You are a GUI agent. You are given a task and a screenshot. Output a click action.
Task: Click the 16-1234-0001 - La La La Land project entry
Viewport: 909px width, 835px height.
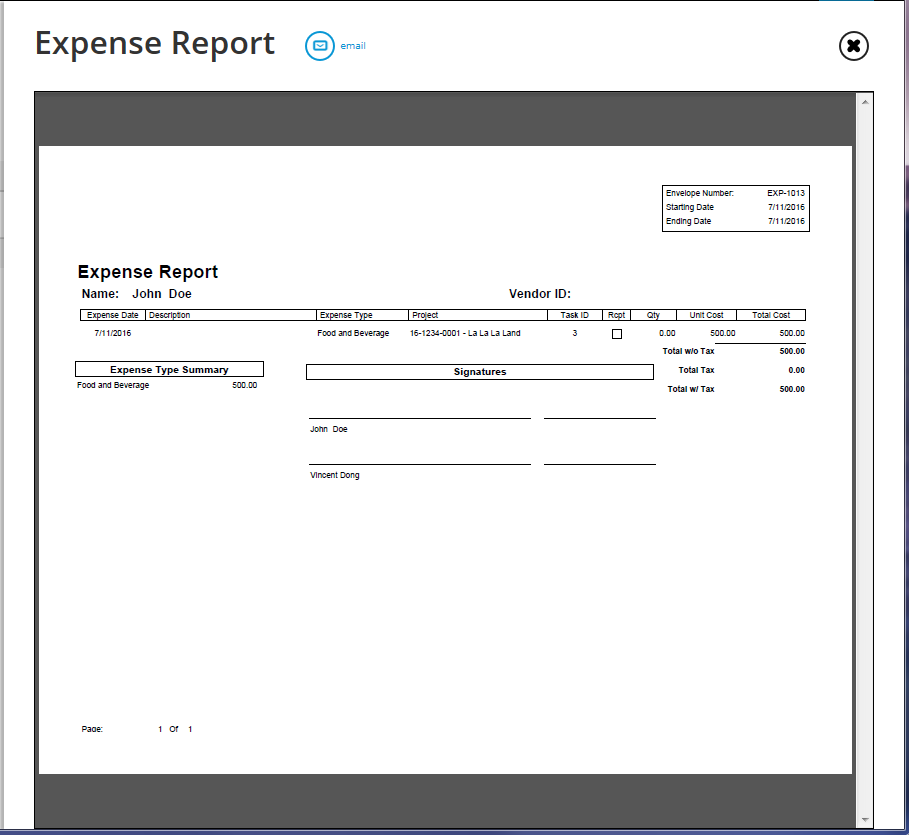tap(465, 333)
